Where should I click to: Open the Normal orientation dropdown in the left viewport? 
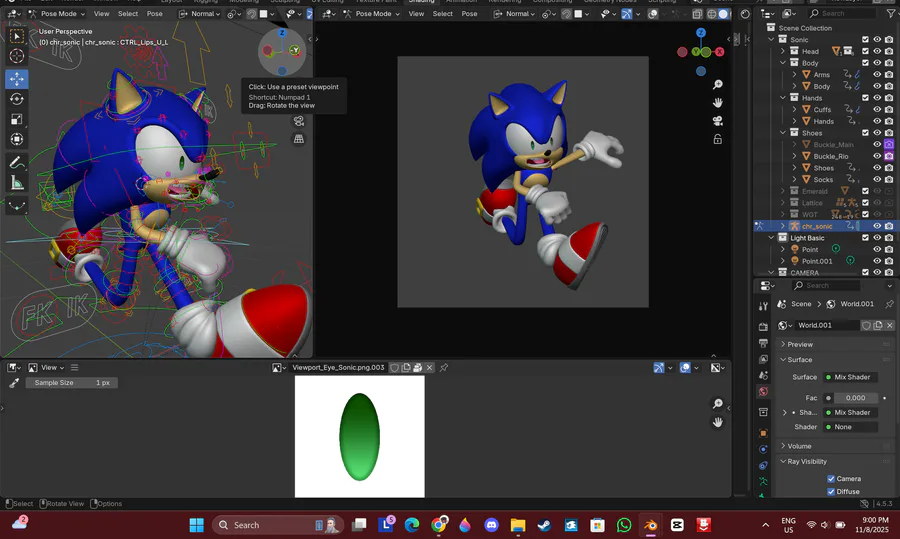tap(200, 14)
